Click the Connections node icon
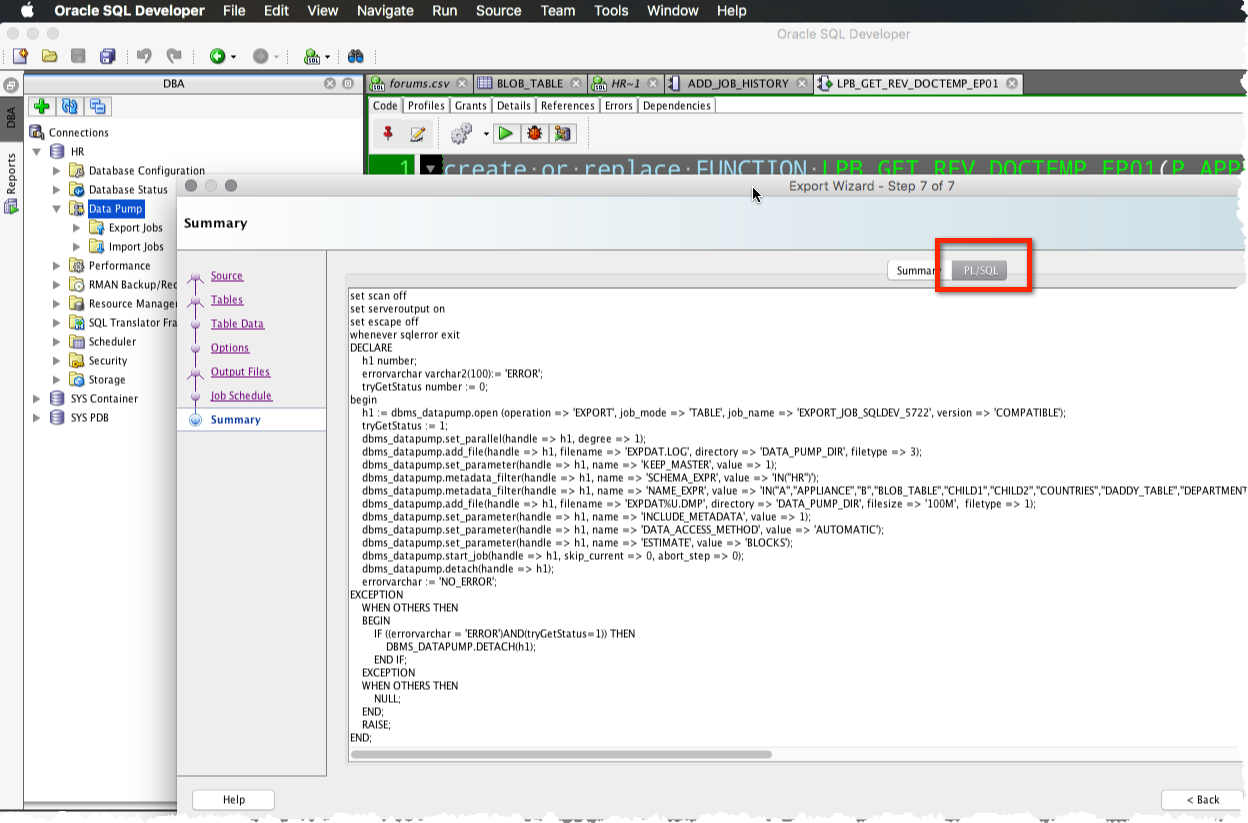This screenshot has width=1248, height=823. point(37,132)
